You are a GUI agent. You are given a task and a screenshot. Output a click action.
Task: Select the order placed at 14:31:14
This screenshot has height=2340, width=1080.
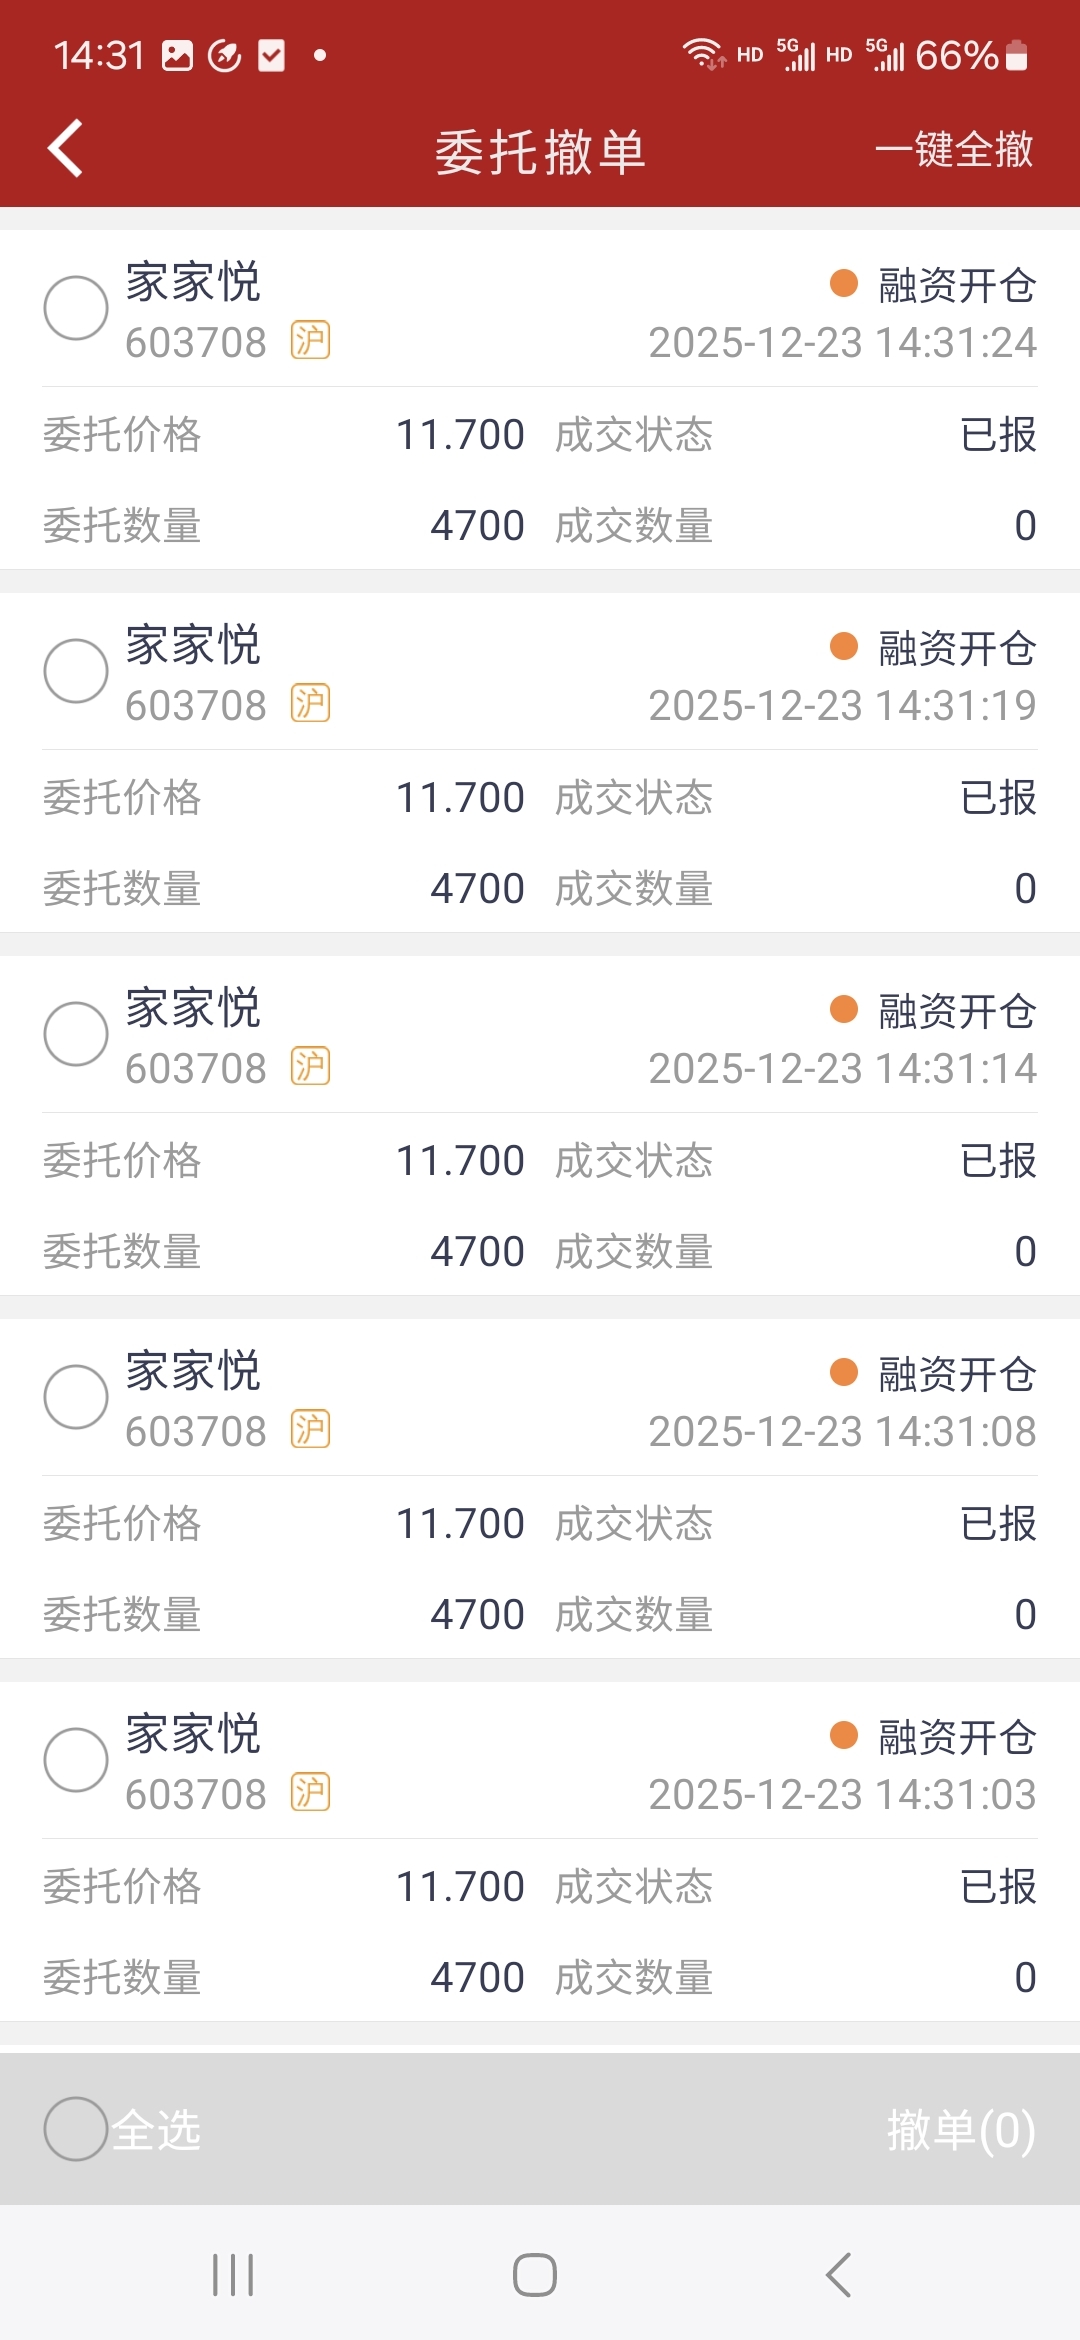pyautogui.click(x=76, y=1034)
